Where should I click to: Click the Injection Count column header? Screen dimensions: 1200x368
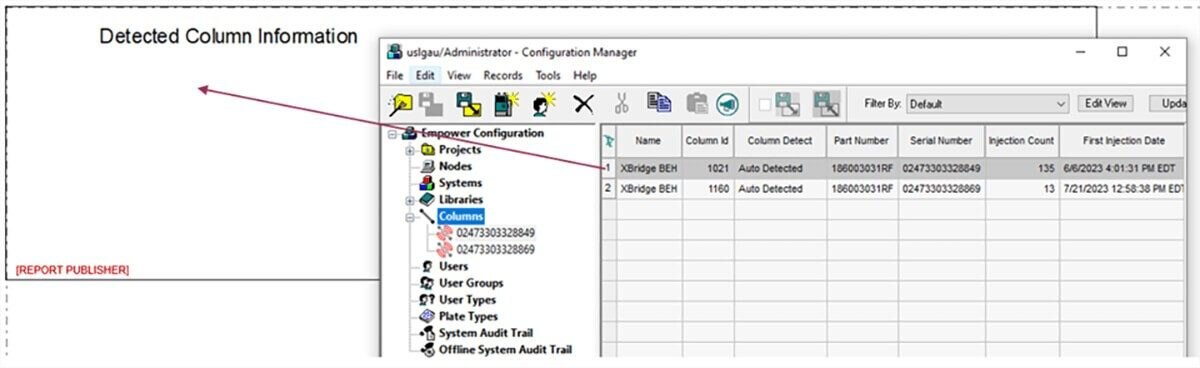click(x=1021, y=141)
